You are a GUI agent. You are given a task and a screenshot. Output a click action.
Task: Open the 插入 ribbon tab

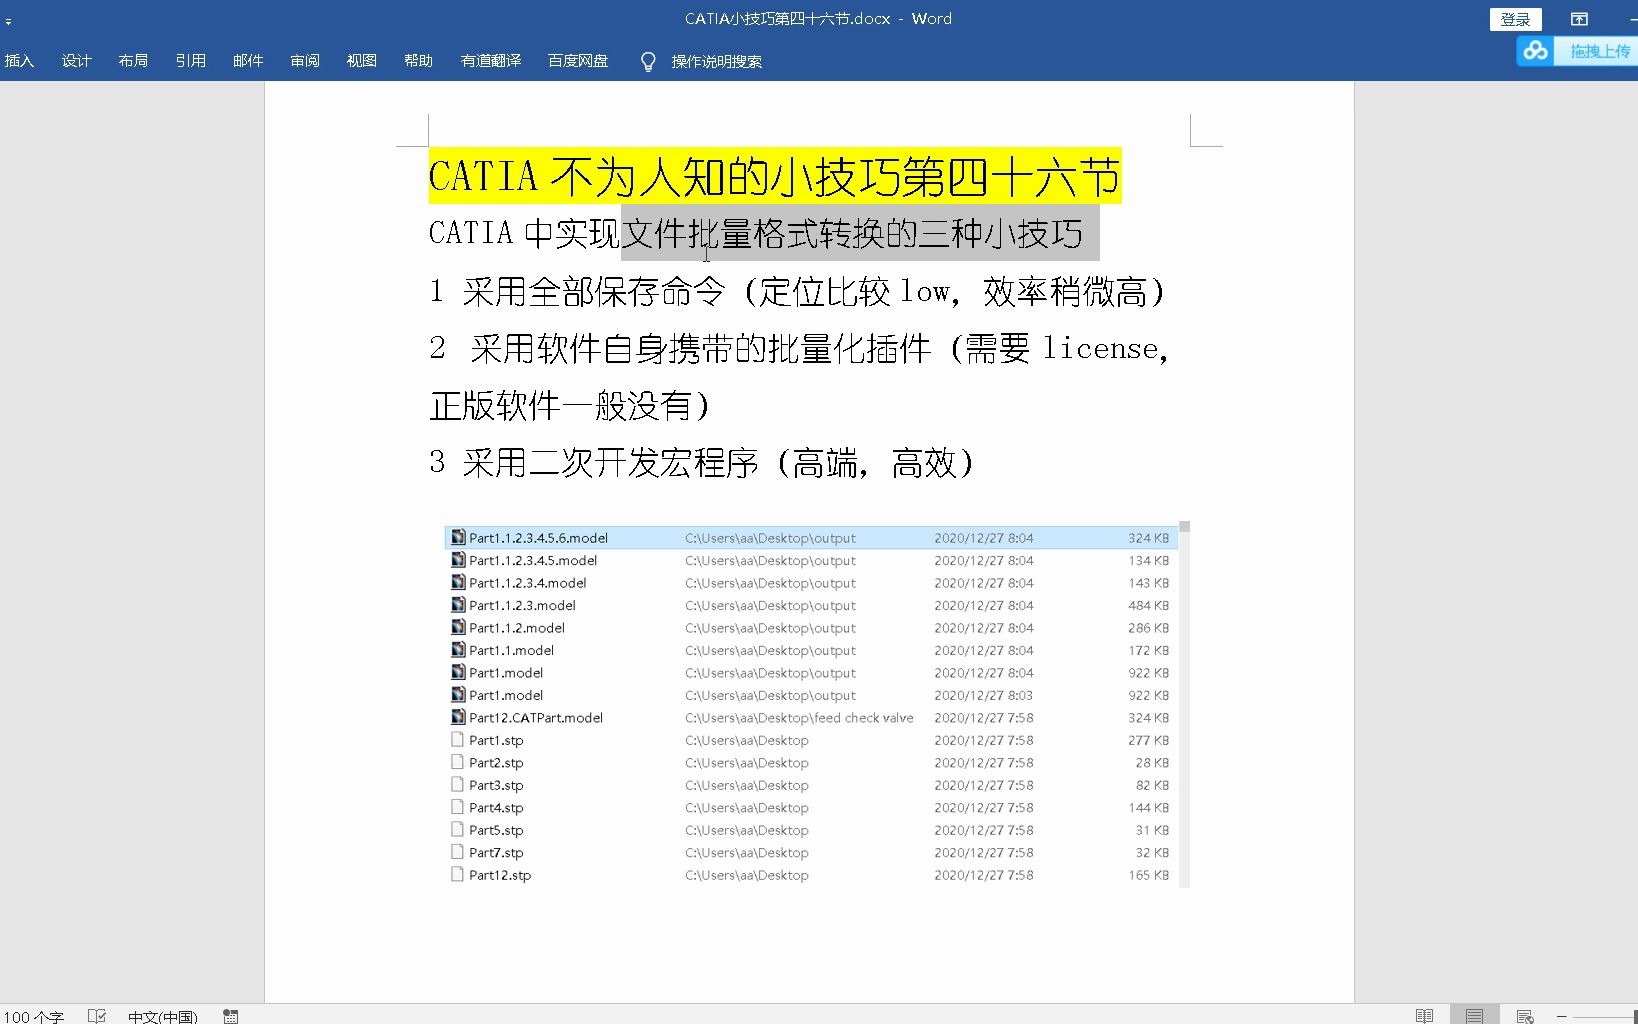click(19, 61)
